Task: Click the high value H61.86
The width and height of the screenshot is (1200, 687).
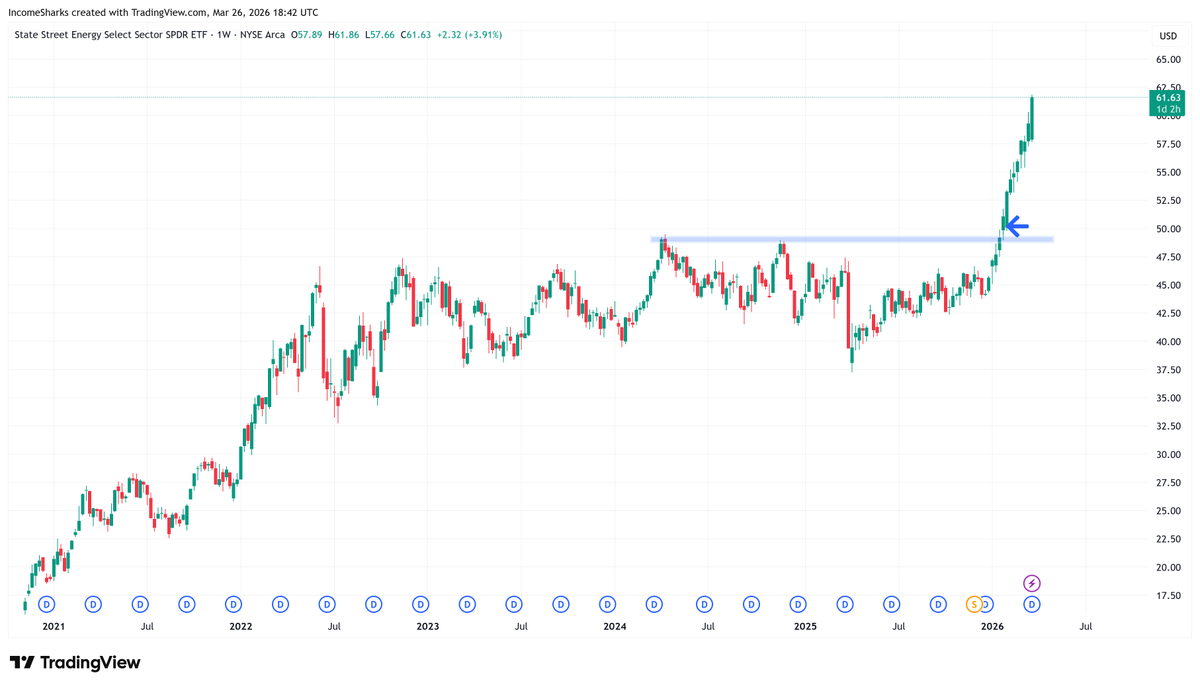Action: click(x=346, y=35)
